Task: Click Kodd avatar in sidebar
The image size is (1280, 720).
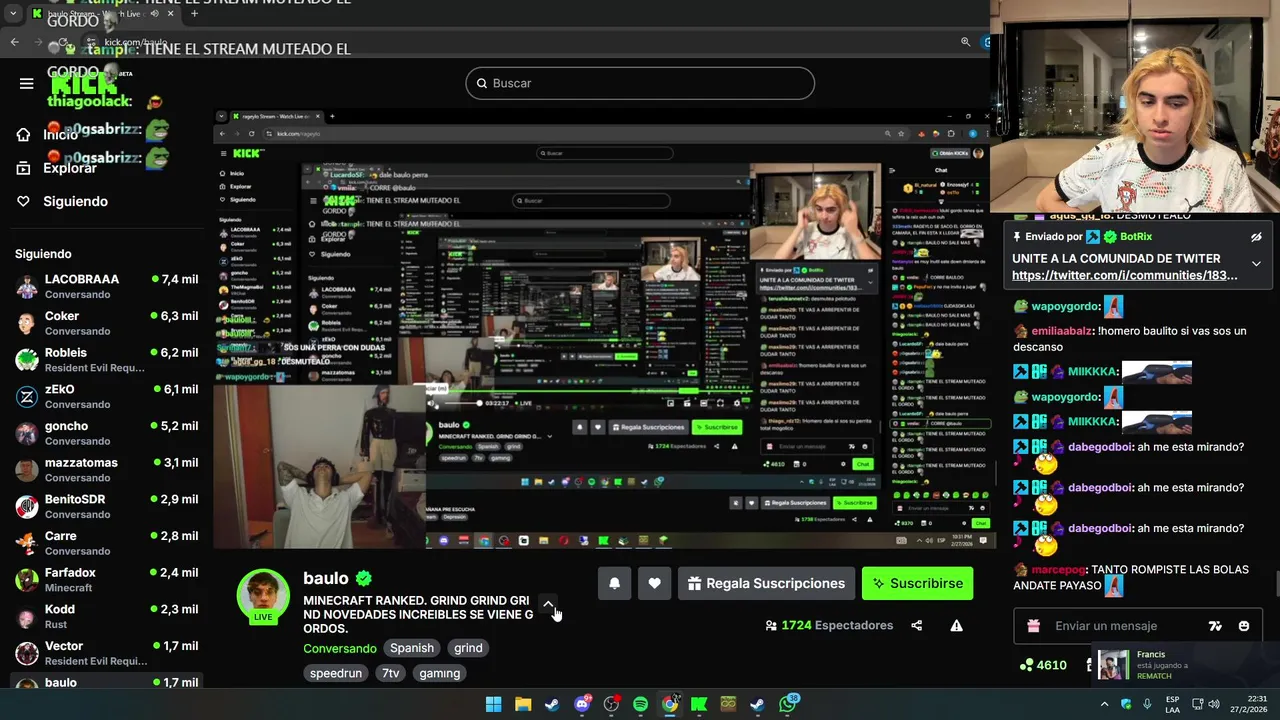Action: (27, 617)
